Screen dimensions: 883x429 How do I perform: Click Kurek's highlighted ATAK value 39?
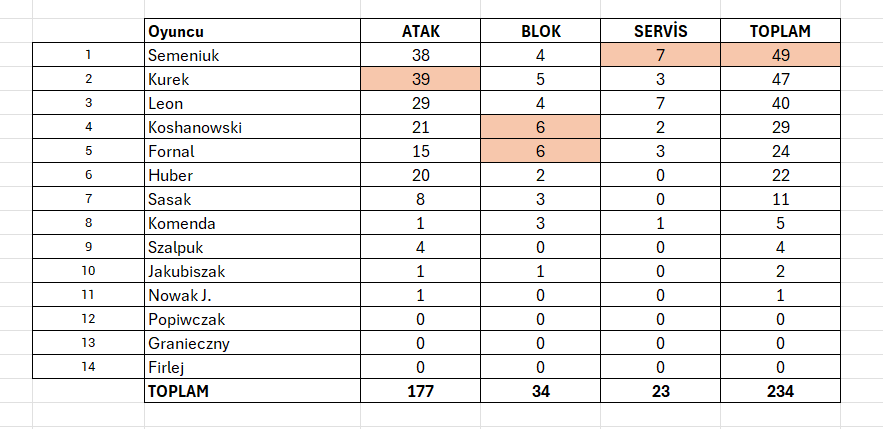coord(420,80)
